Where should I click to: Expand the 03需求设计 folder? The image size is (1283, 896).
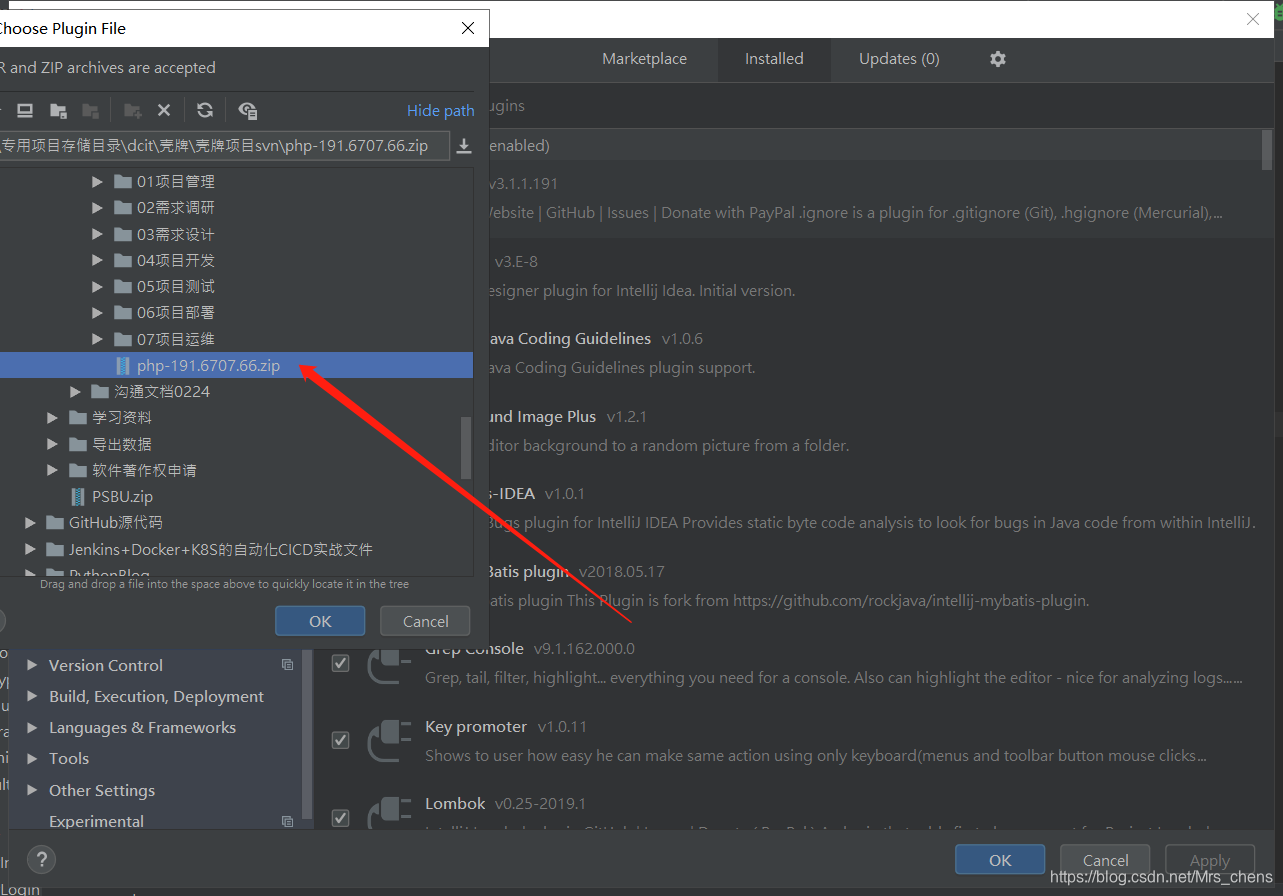97,234
